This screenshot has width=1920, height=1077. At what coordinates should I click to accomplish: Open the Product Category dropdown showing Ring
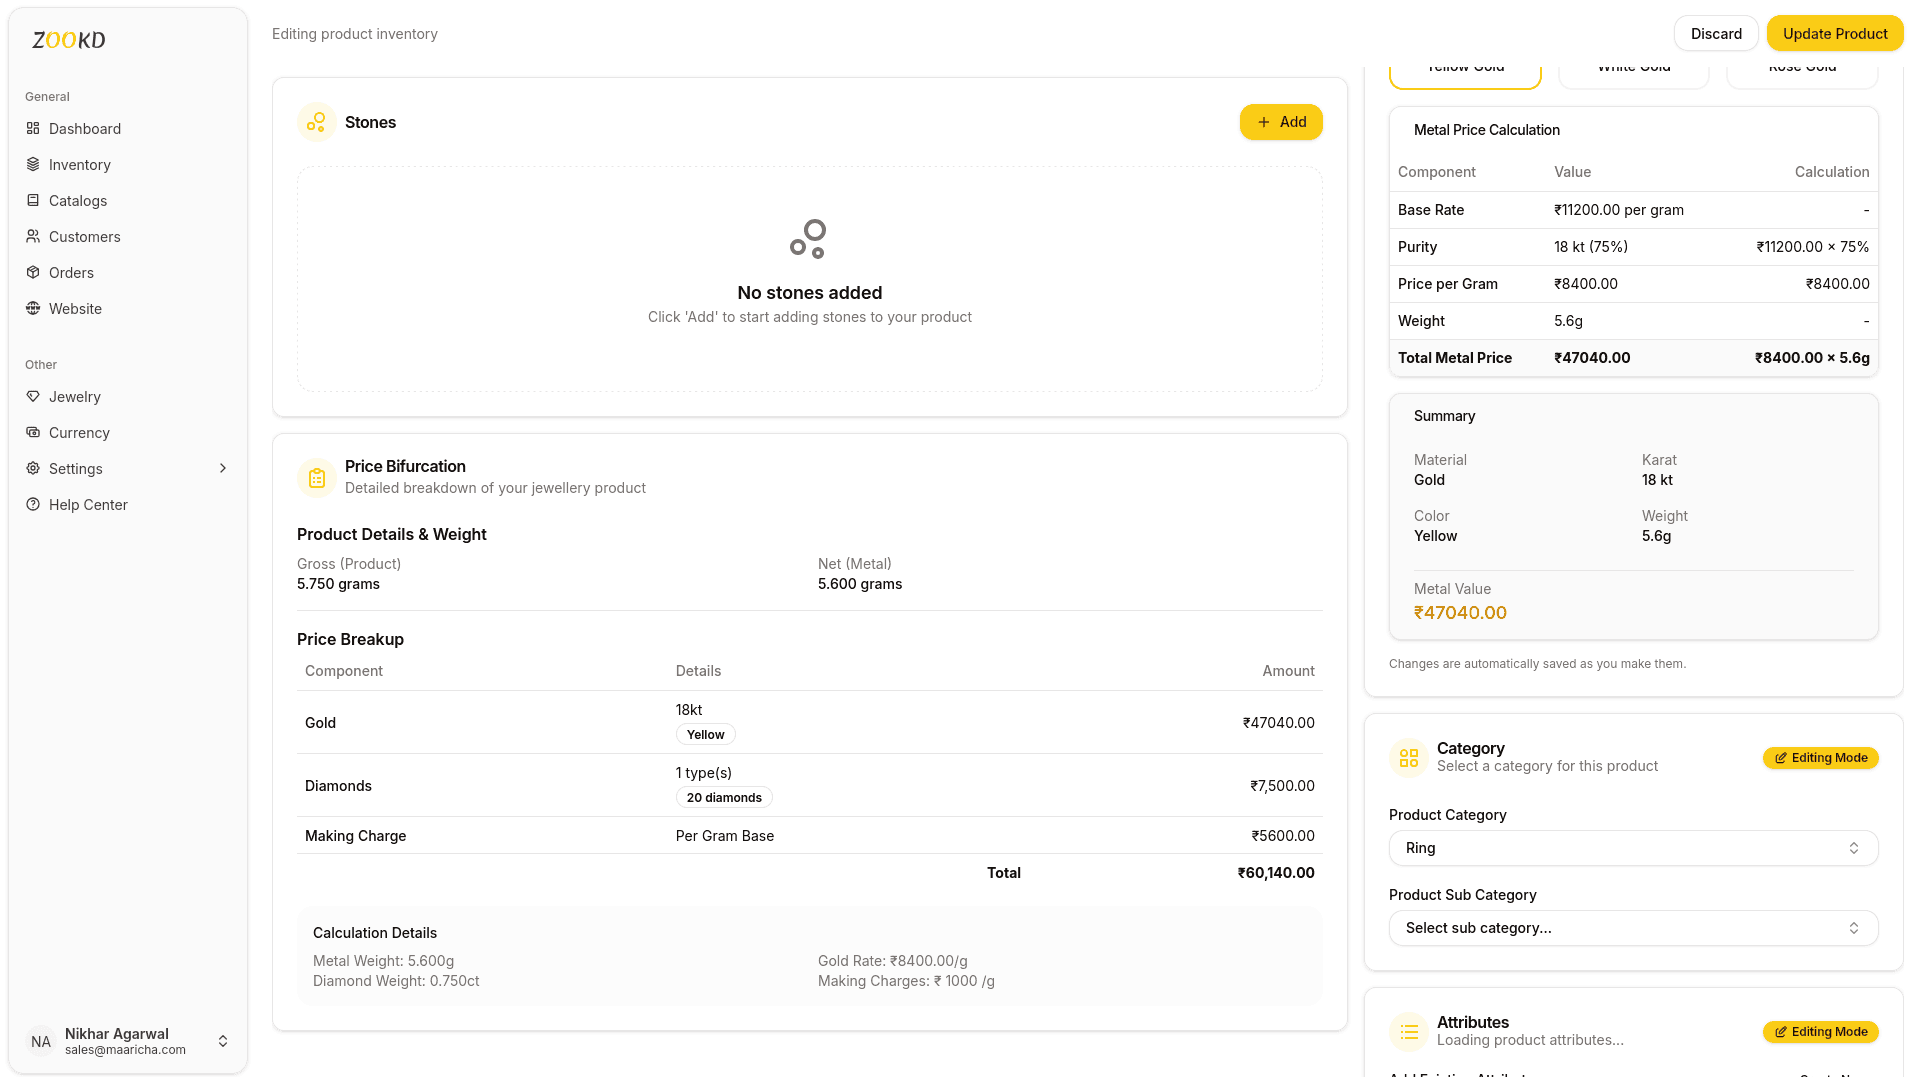1633,847
